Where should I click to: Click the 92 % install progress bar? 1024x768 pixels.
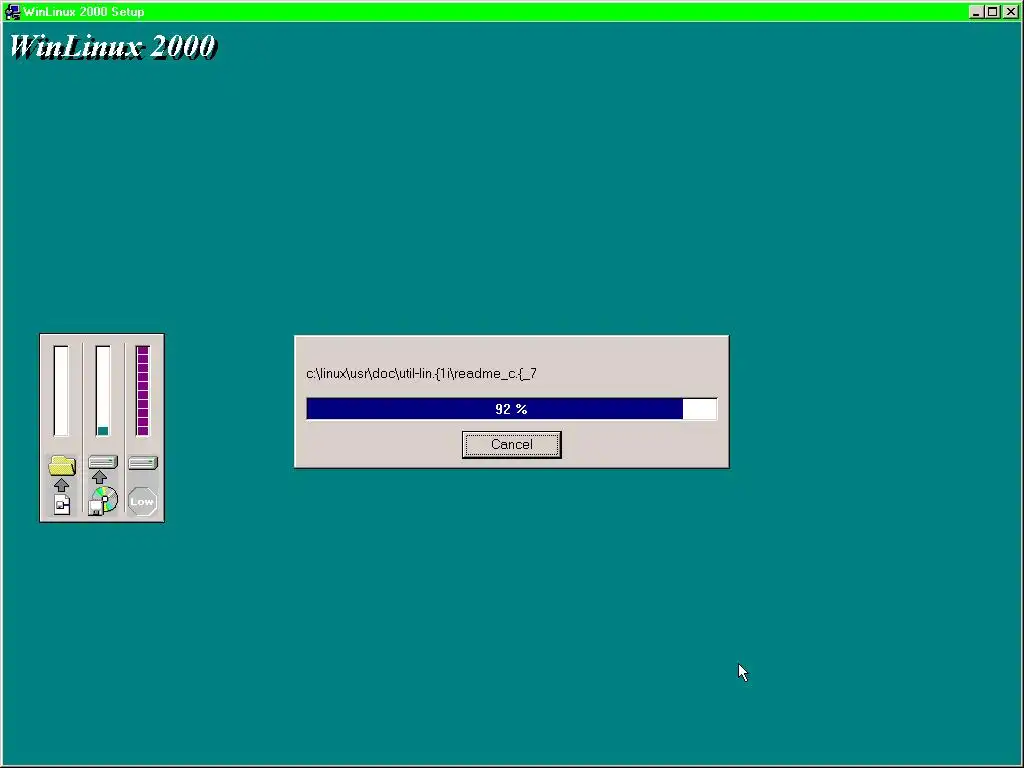point(511,409)
